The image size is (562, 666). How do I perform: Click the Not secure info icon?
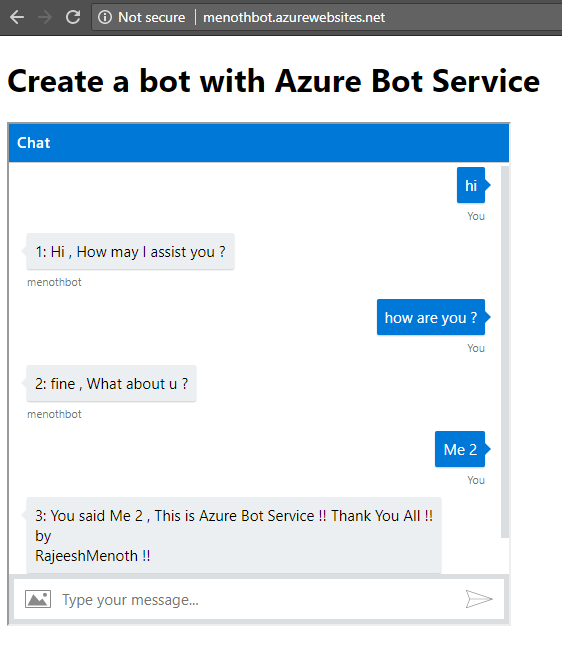104,17
